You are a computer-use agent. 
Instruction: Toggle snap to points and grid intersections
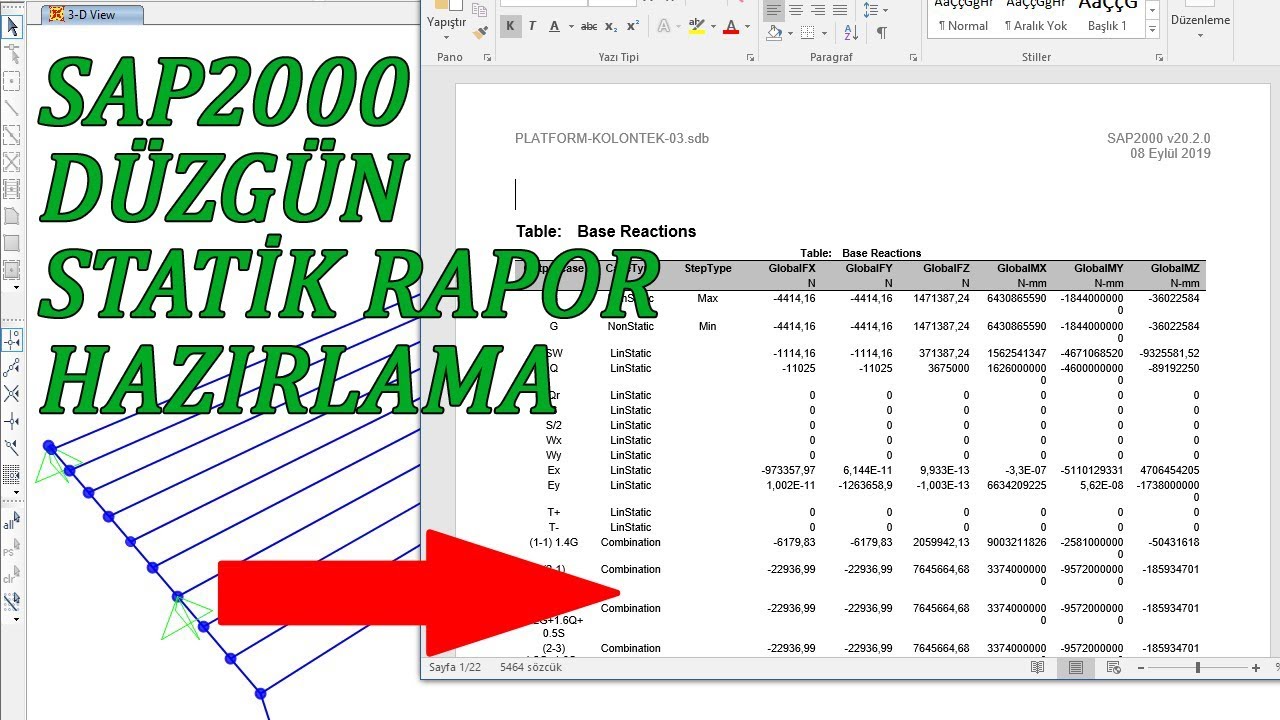tap(12, 341)
